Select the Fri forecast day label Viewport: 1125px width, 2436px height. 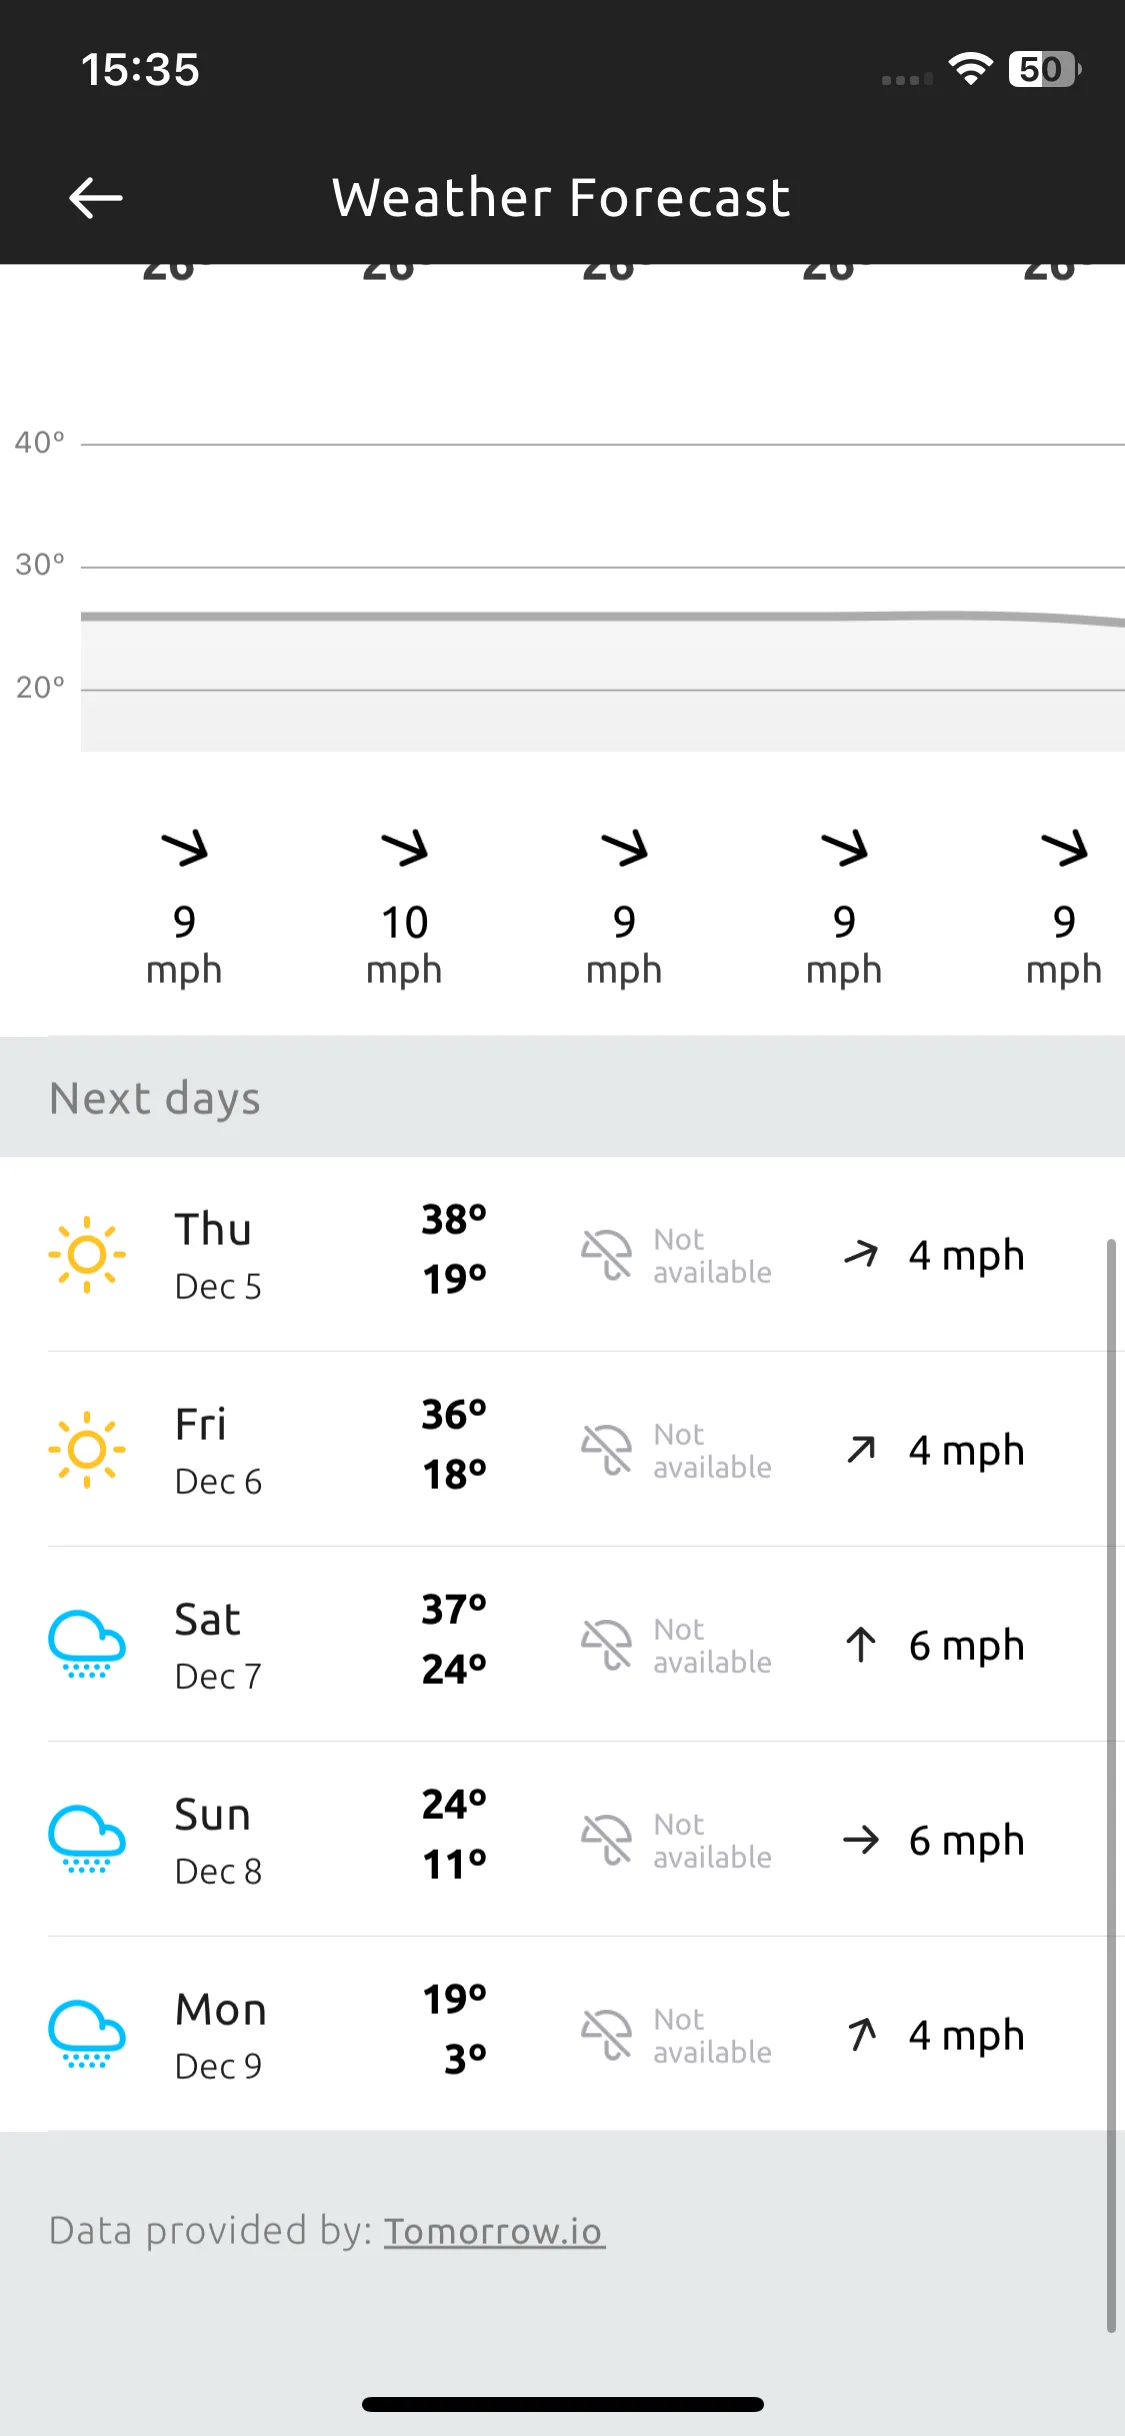201,1424
